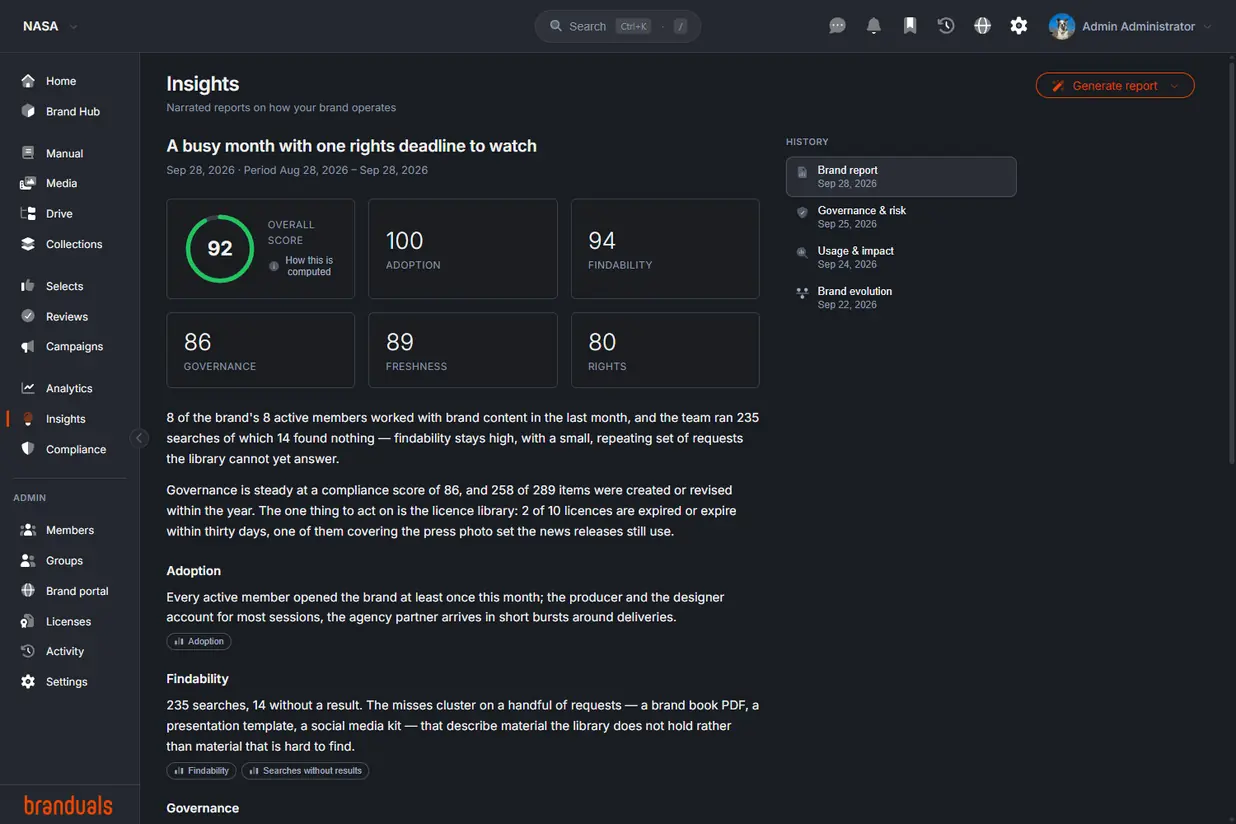
Task: Open the Brand report history entry
Action: [x=901, y=176]
